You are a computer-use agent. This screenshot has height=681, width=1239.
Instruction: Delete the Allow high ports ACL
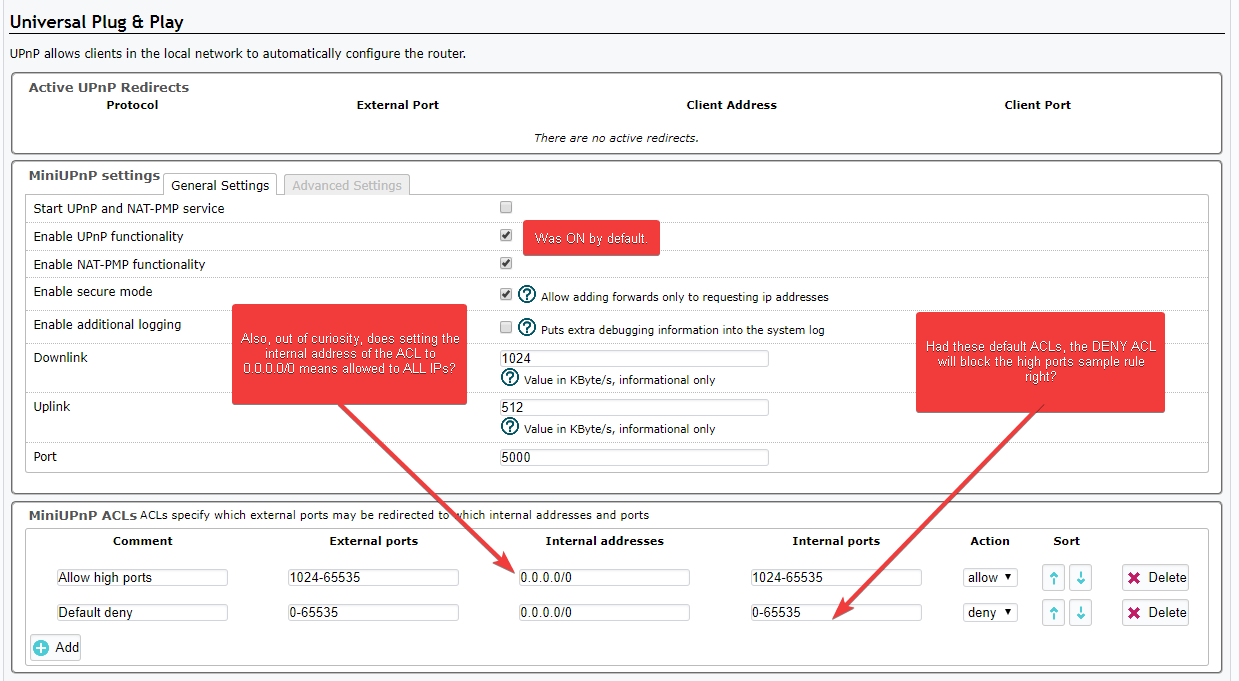1155,577
